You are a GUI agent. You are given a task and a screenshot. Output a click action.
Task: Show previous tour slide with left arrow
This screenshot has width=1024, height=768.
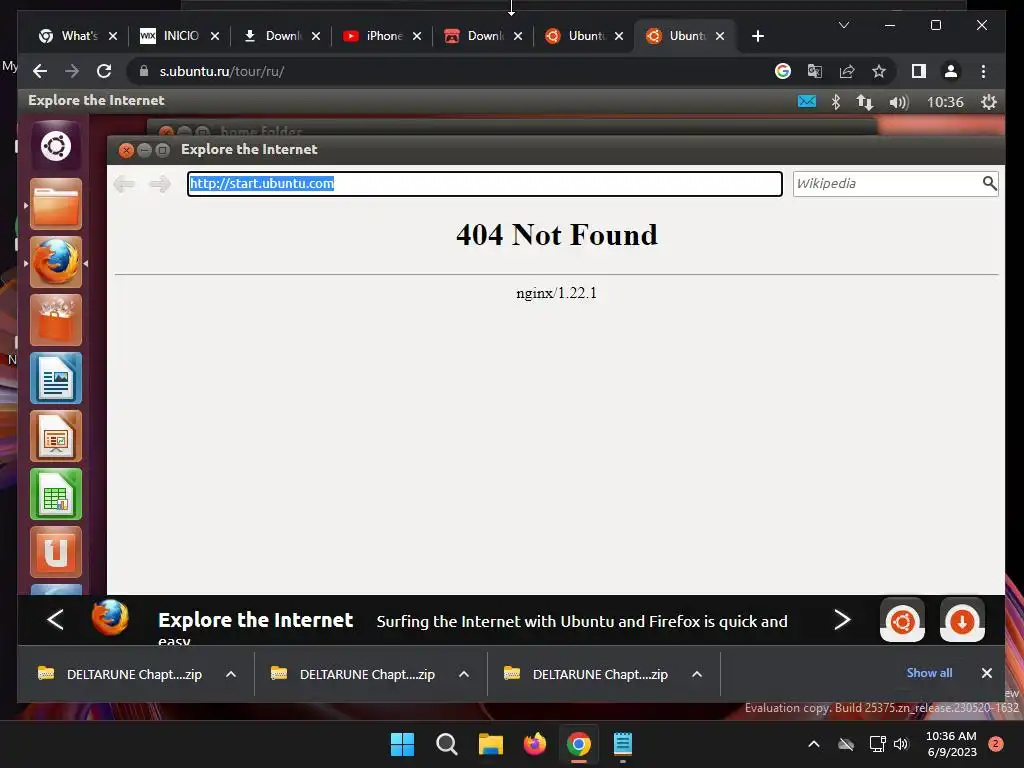pyautogui.click(x=56, y=620)
